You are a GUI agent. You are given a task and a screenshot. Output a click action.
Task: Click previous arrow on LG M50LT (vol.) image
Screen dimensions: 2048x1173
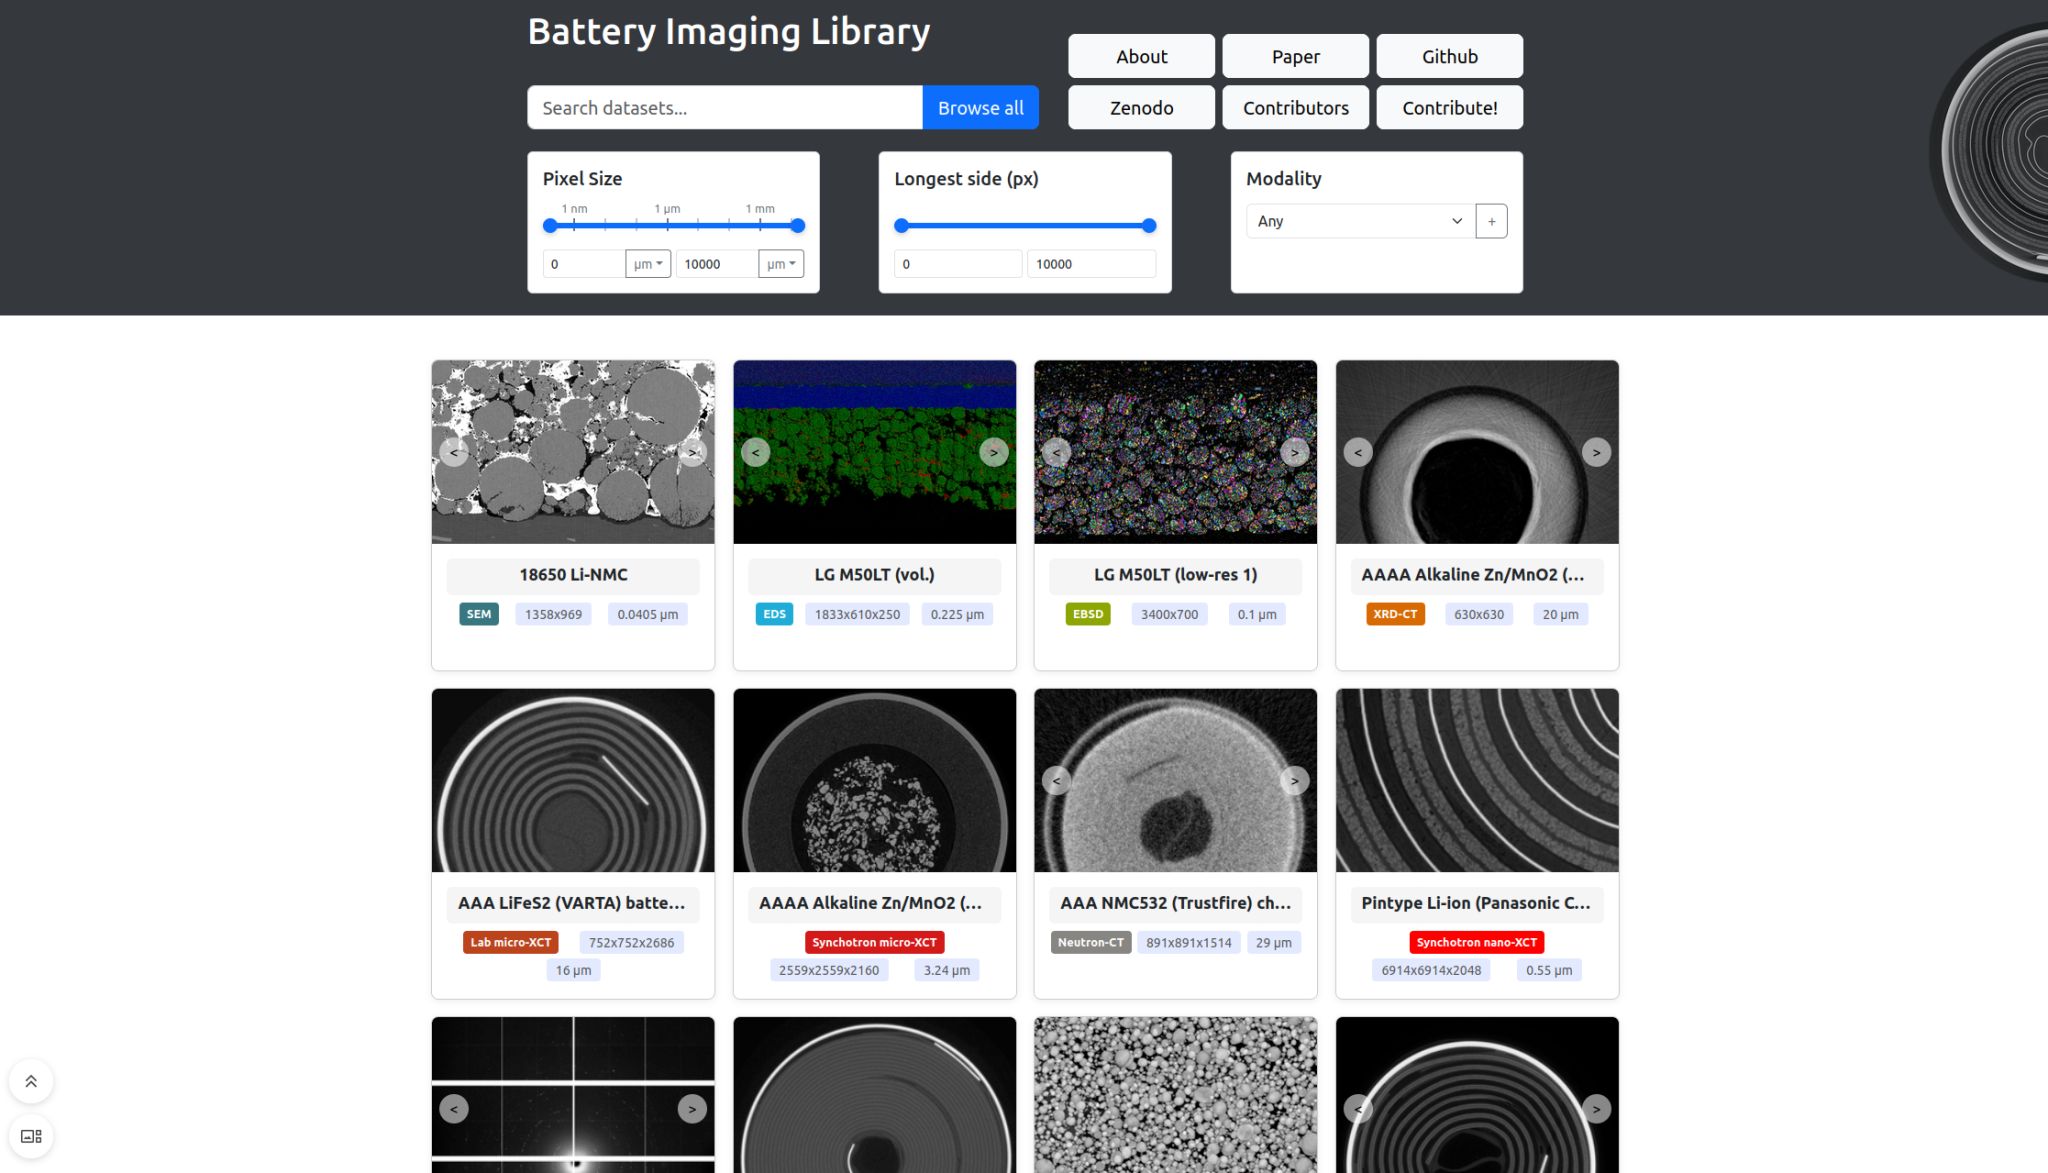756,452
